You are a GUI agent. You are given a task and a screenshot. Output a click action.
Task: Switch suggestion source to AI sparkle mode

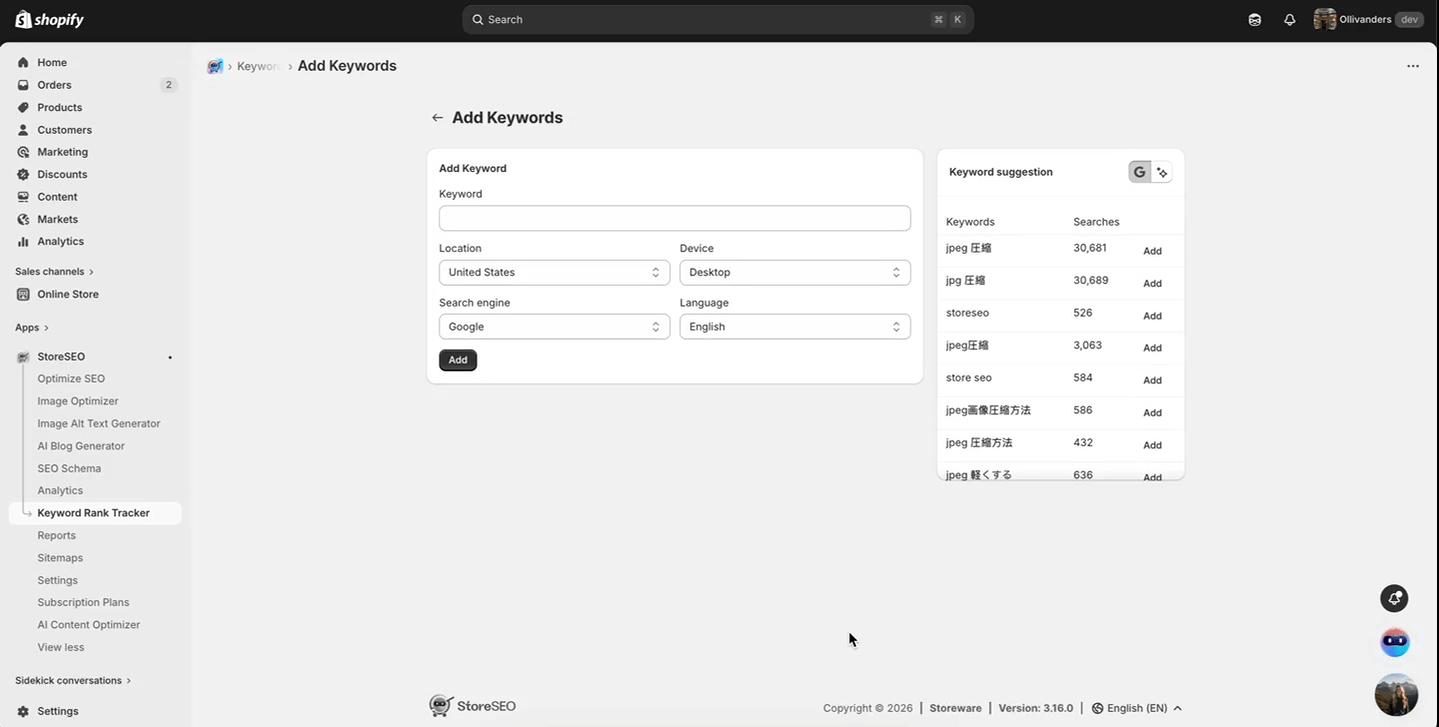click(x=1162, y=171)
